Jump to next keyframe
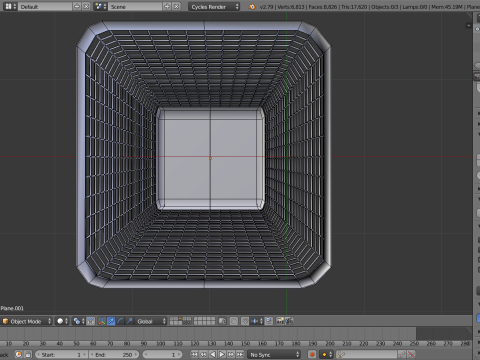The width and height of the screenshot is (480, 360). [x=231, y=355]
